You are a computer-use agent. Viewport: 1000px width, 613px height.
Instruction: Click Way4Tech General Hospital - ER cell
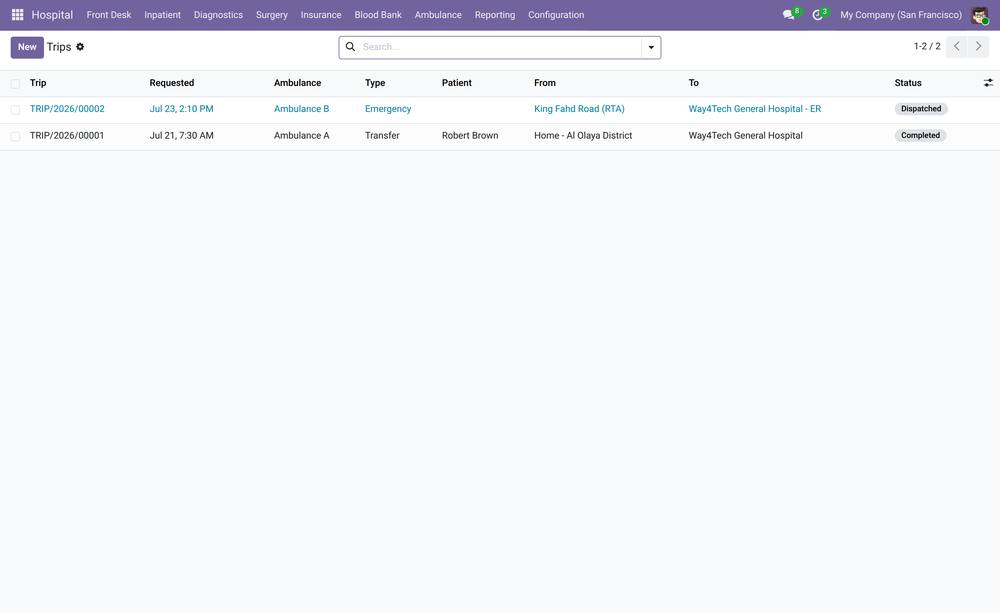pos(754,109)
